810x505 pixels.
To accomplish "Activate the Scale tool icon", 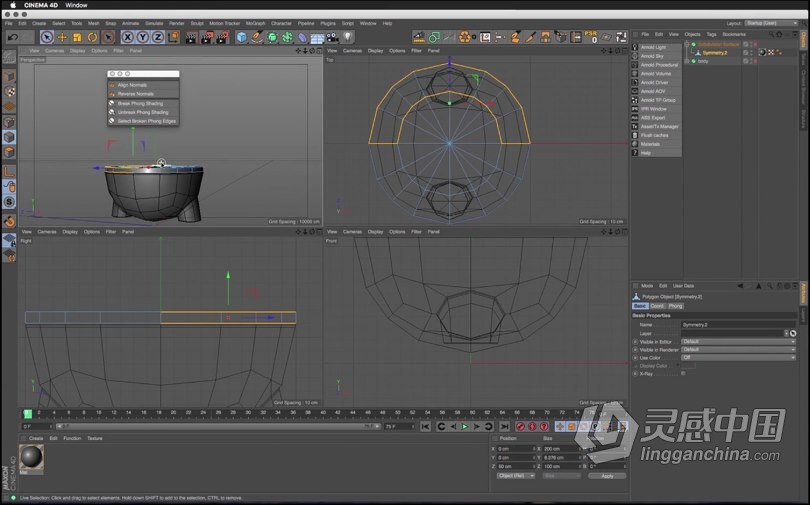I will (77, 37).
